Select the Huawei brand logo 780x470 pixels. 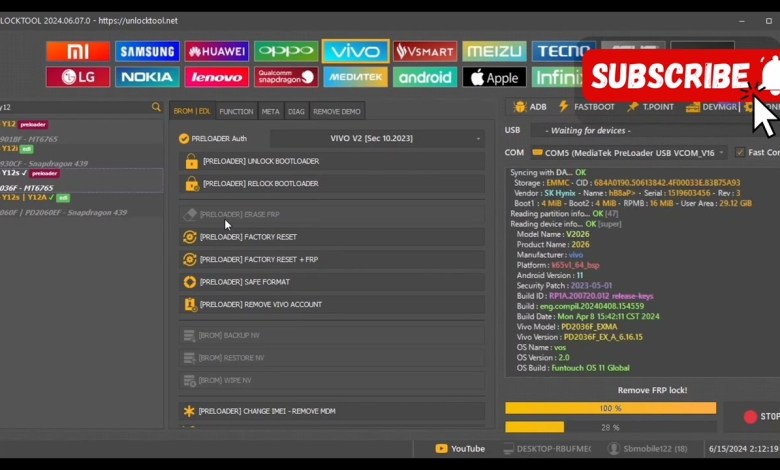[216, 51]
